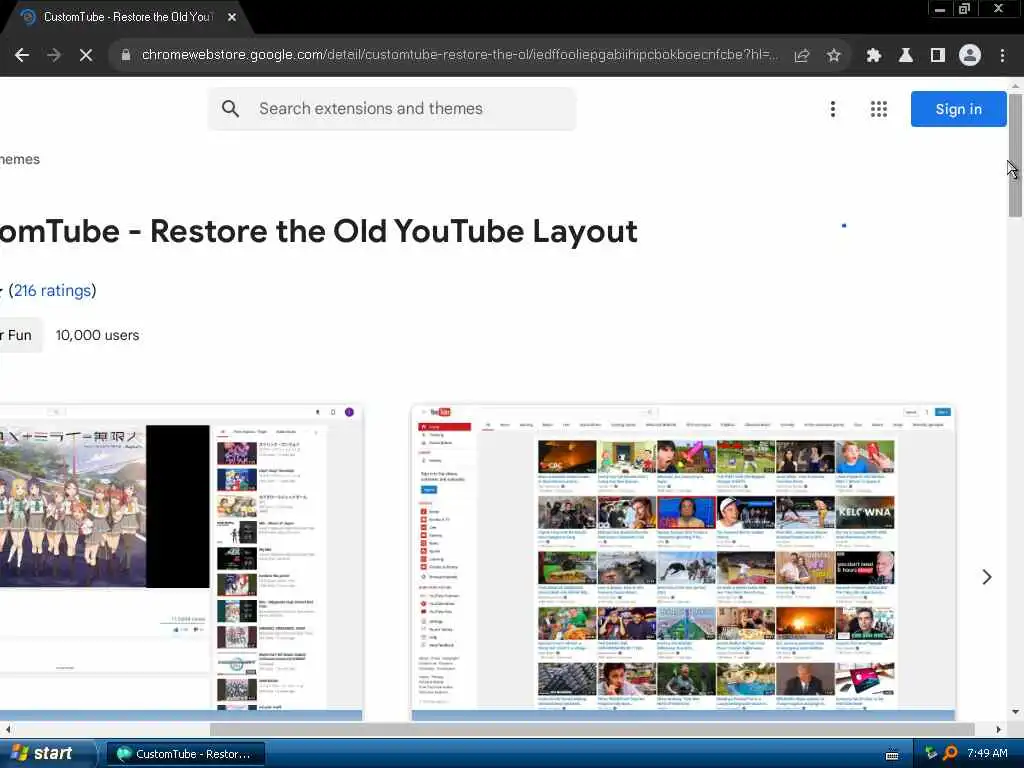Stop loading the page
This screenshot has width=1024, height=768.
(x=86, y=56)
